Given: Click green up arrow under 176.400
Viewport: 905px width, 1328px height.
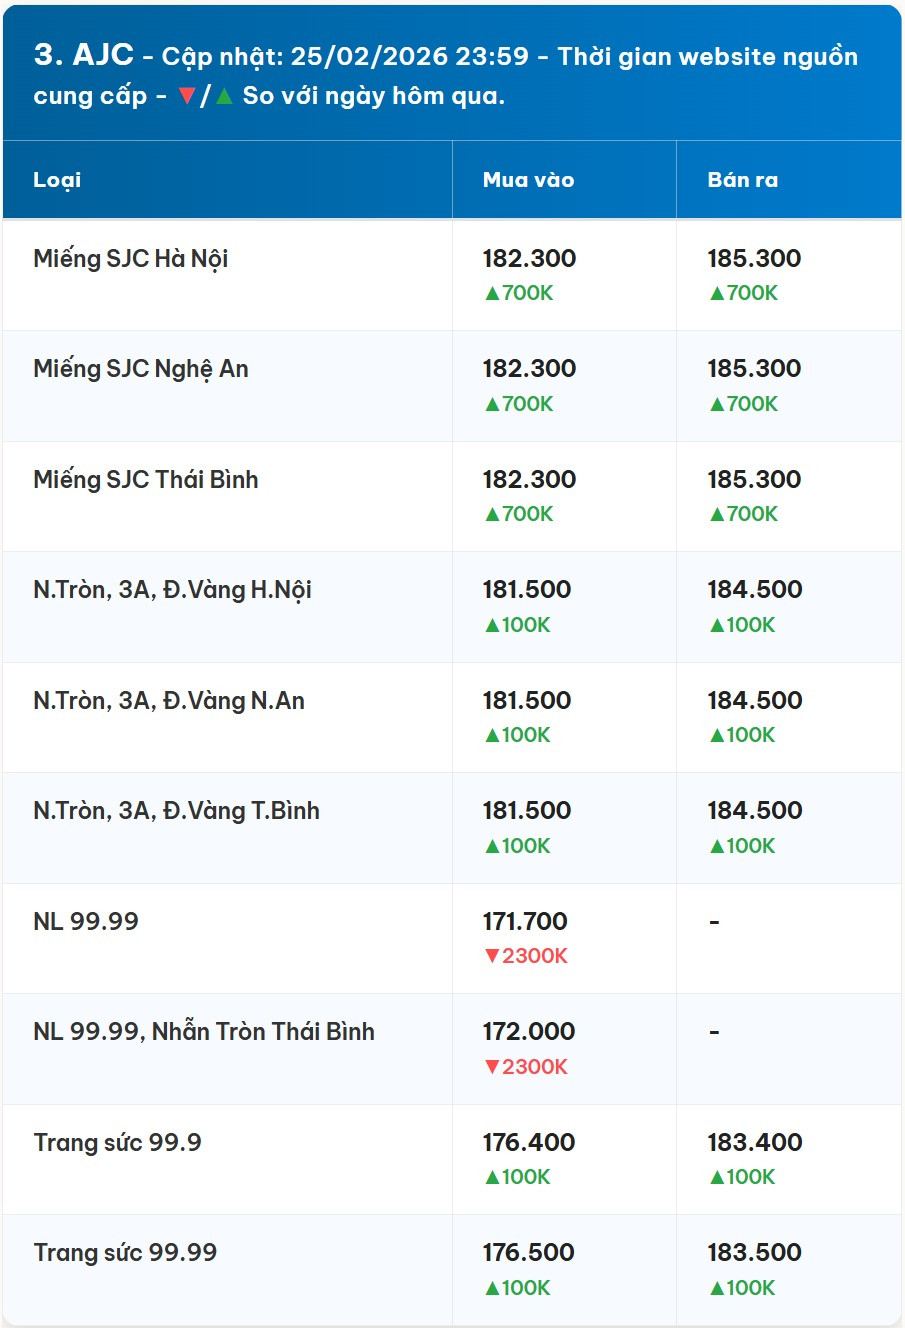Looking at the screenshot, I should (x=492, y=1178).
